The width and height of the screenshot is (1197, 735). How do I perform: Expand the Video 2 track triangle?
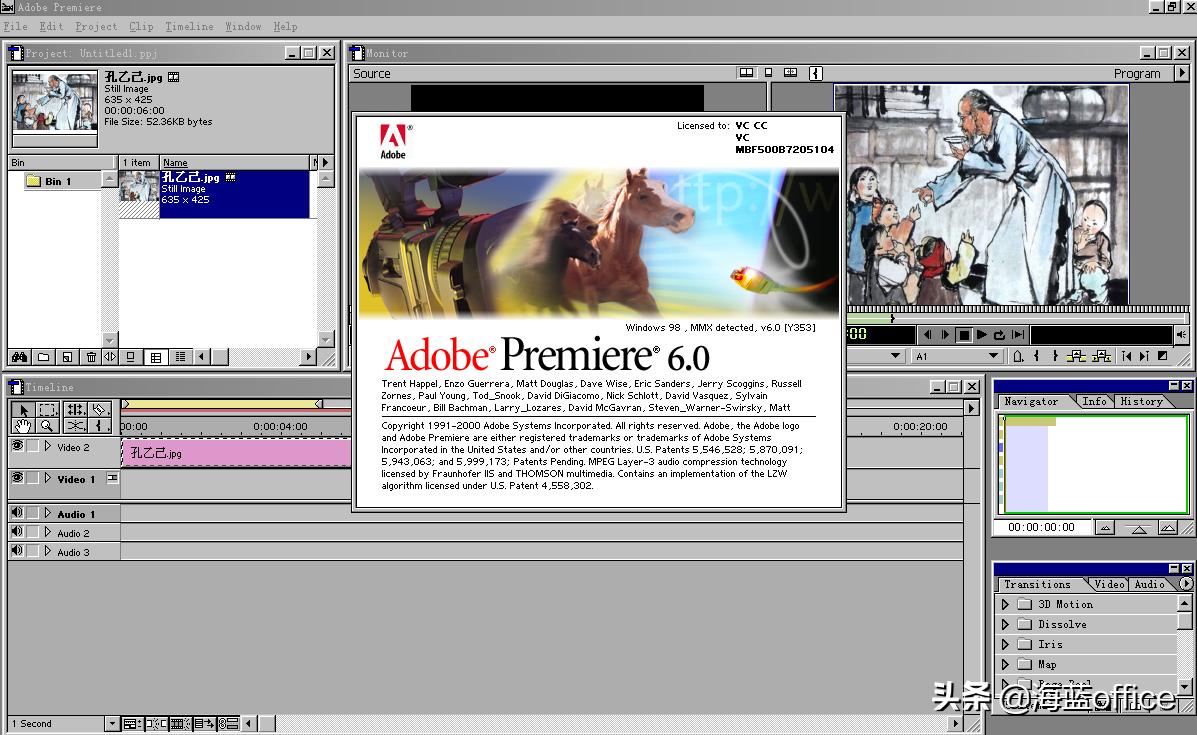(47, 447)
